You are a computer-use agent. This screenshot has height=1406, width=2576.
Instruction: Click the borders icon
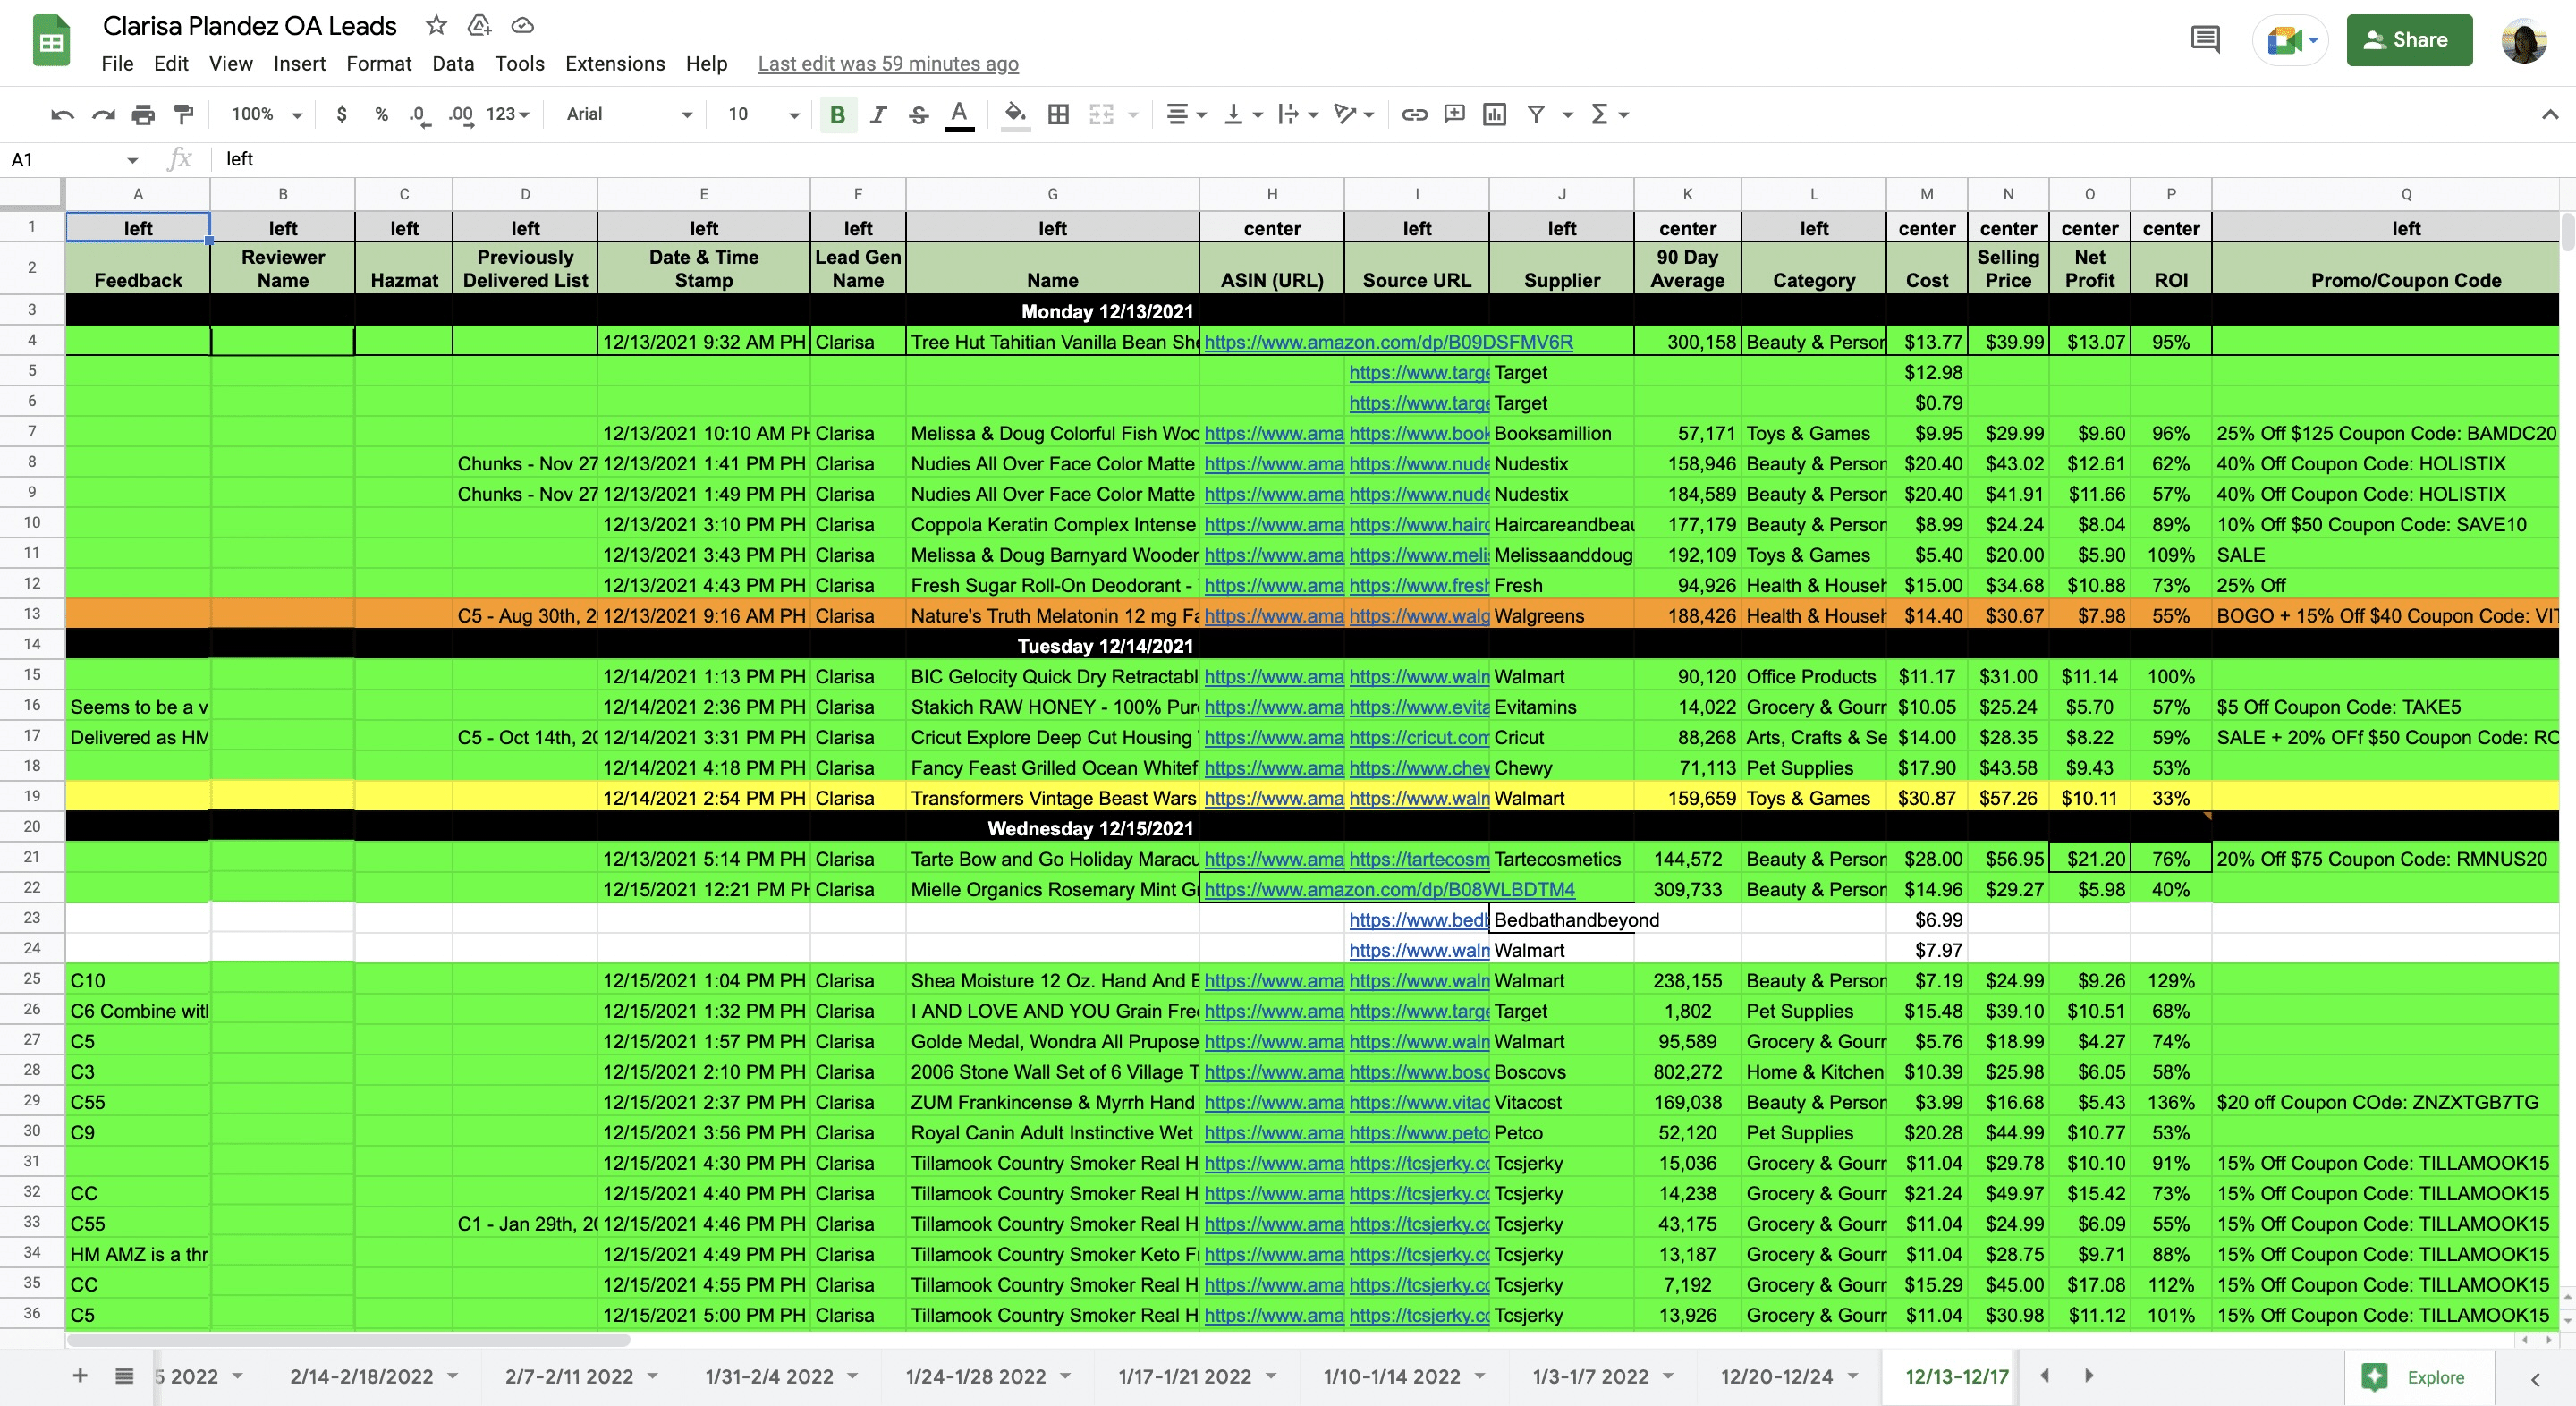pos(1058,115)
